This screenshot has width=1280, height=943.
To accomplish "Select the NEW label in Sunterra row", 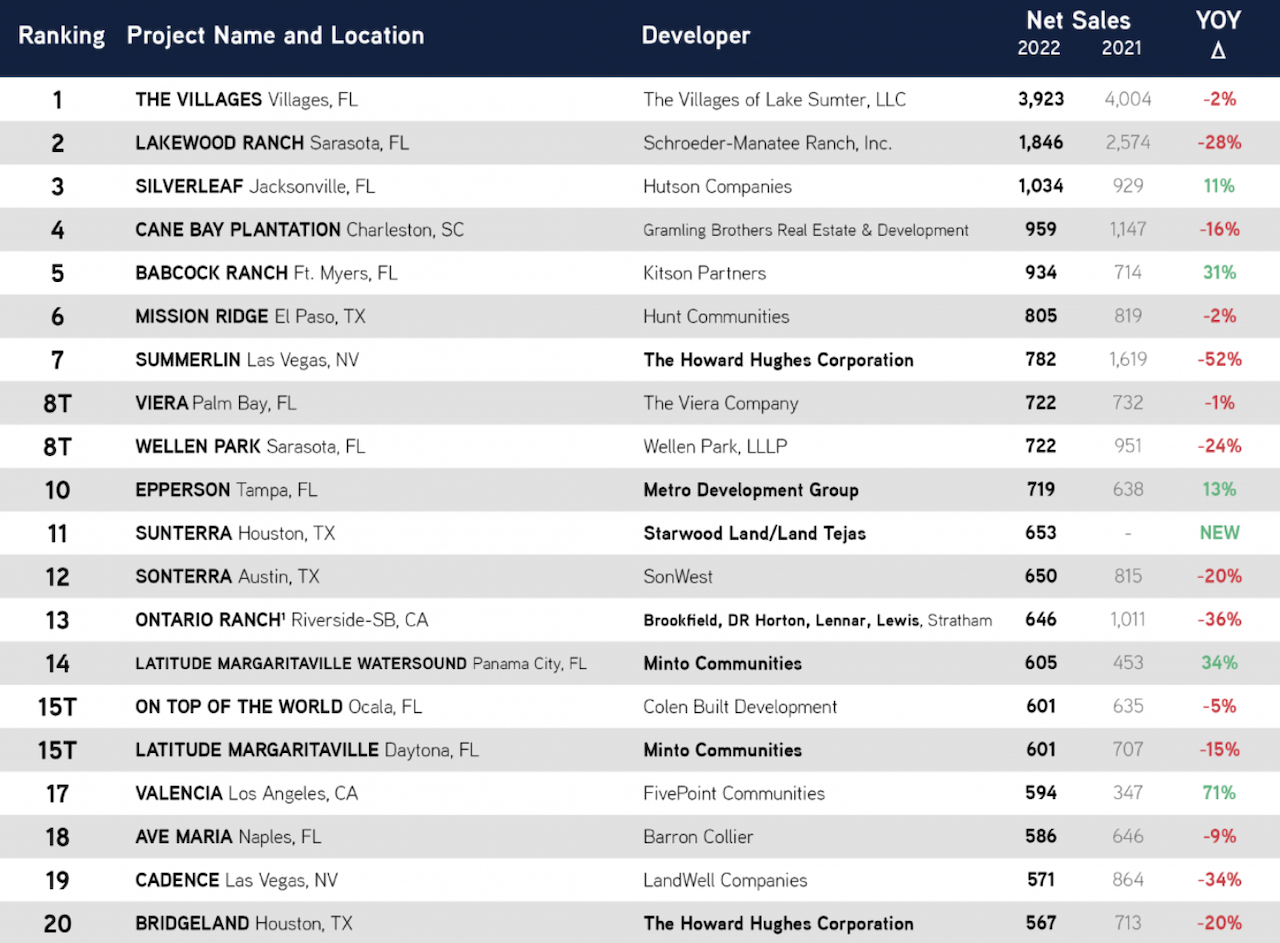I will [1219, 533].
